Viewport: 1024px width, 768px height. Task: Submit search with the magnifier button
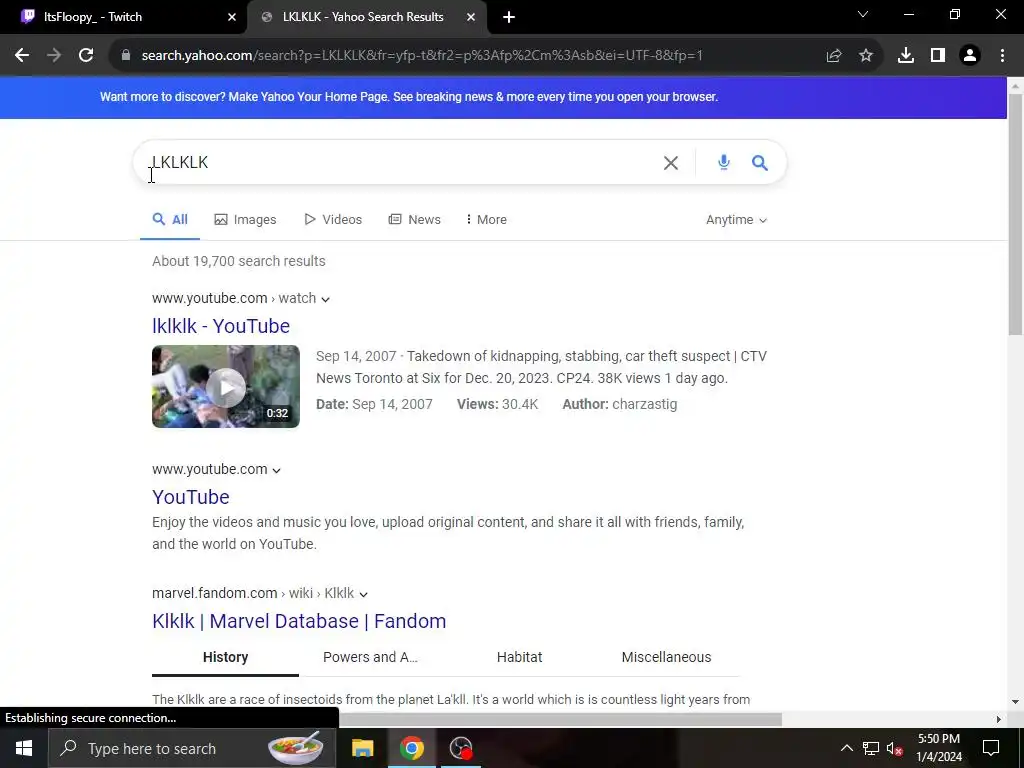[760, 163]
